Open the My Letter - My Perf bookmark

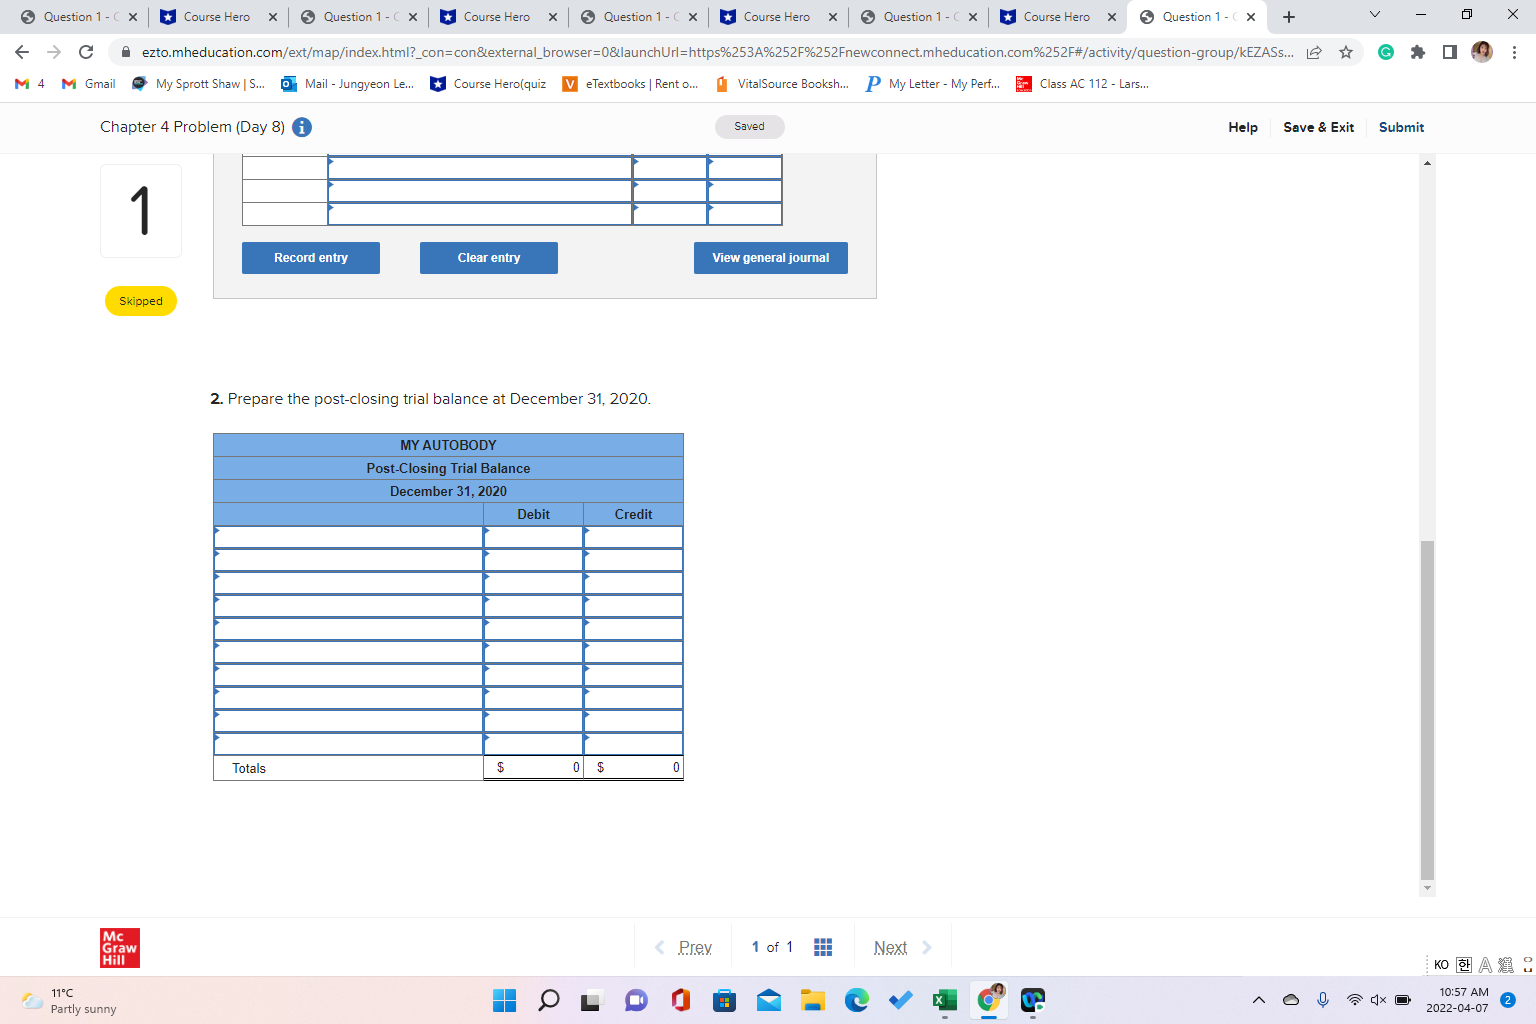(x=933, y=84)
